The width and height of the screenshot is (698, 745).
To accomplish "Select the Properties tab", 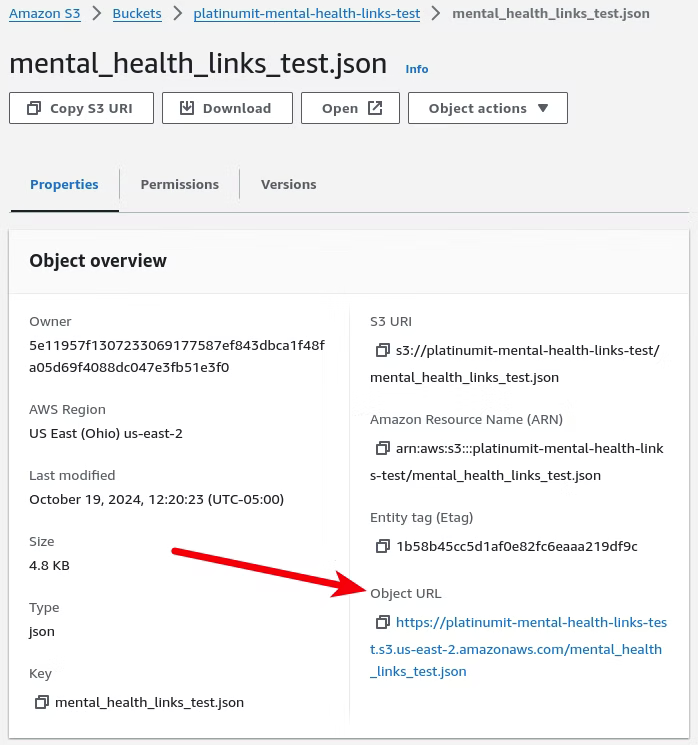I will click(x=64, y=184).
